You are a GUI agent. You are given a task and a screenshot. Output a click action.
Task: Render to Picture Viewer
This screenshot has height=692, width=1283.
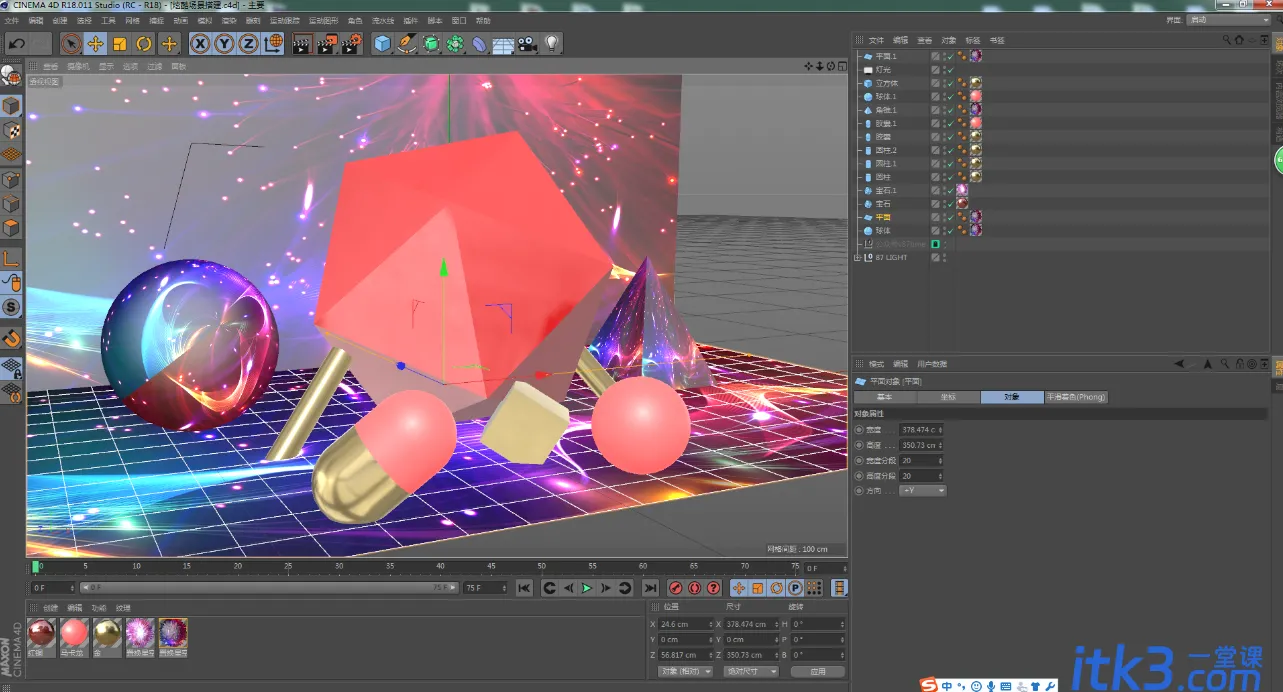tap(327, 43)
